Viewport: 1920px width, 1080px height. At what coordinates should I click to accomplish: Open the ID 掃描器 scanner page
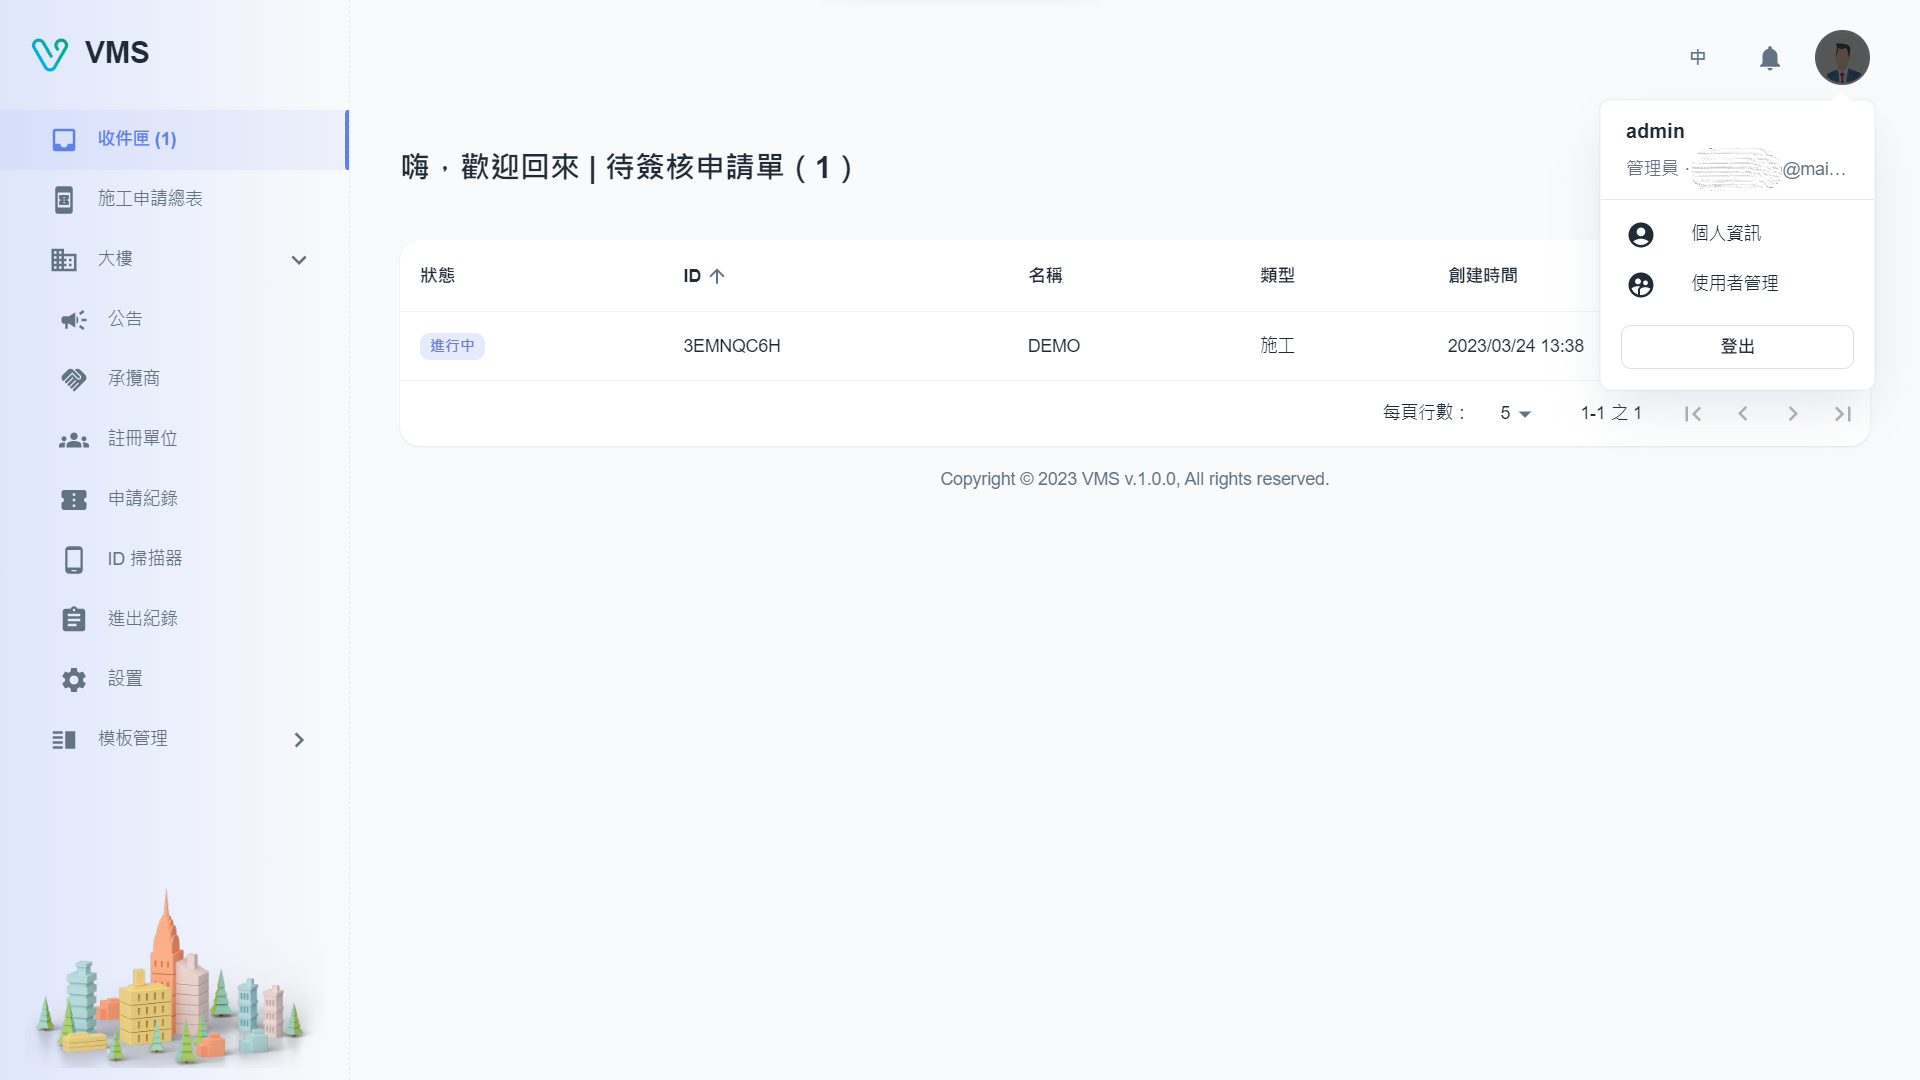click(145, 558)
